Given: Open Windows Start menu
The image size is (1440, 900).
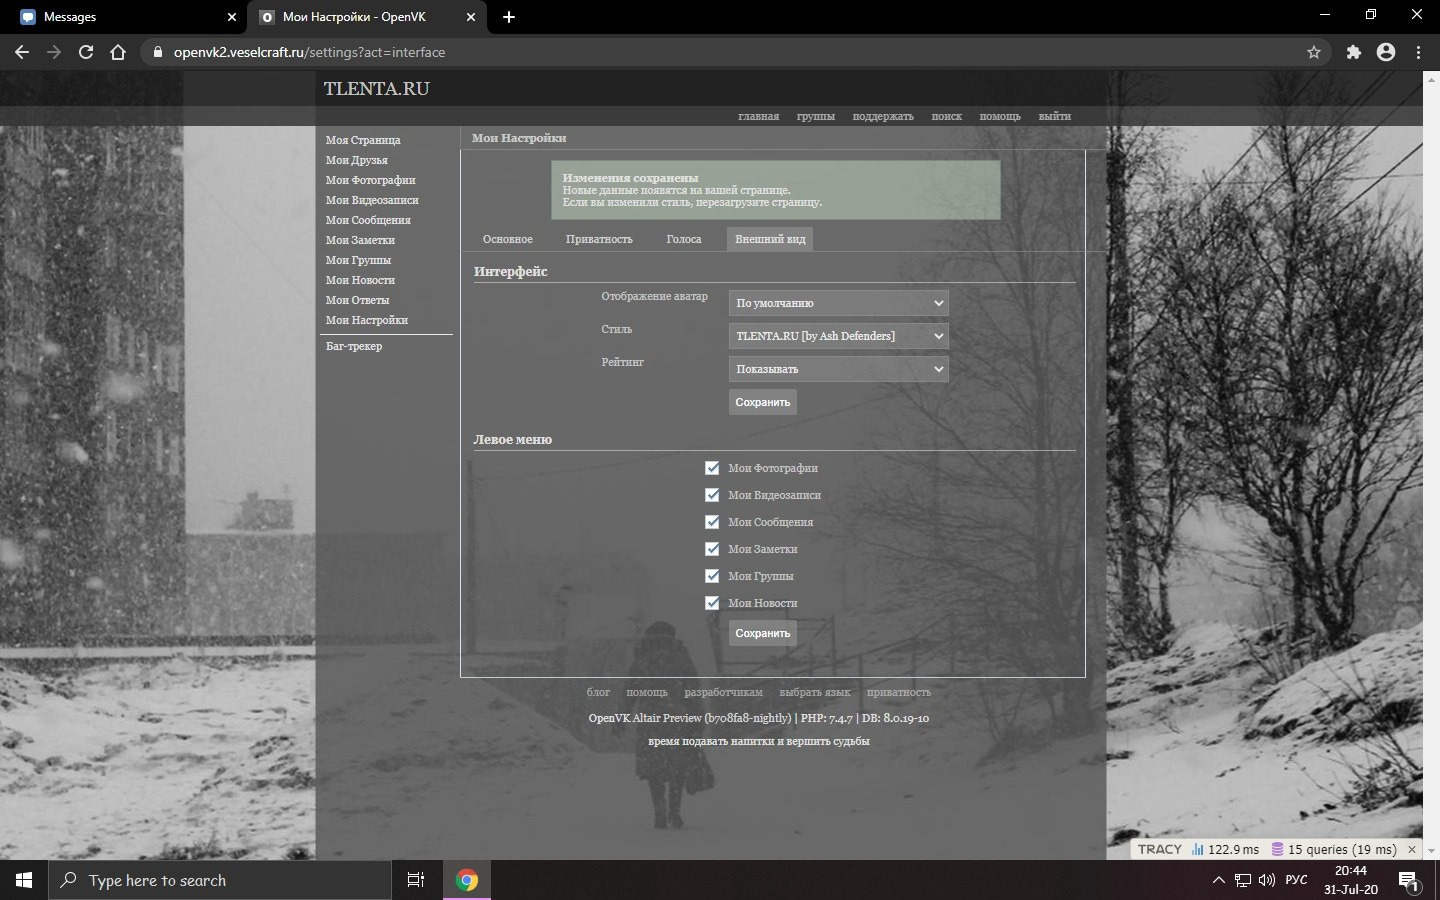Looking at the screenshot, I should 24,880.
